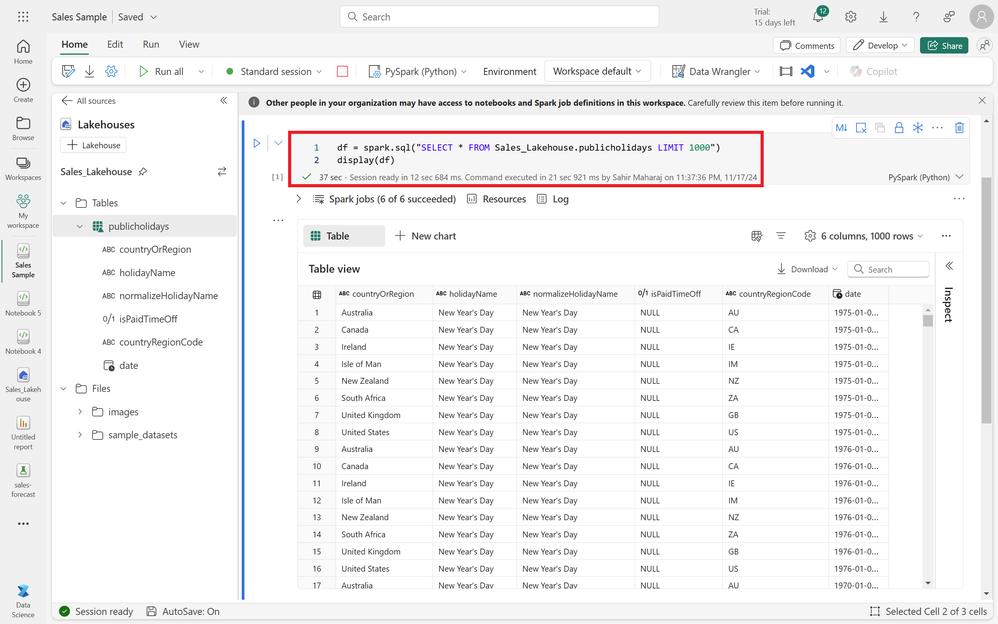This screenshot has width=998, height=624.
Task: Select the Table tab in output
Action: [x=344, y=236]
